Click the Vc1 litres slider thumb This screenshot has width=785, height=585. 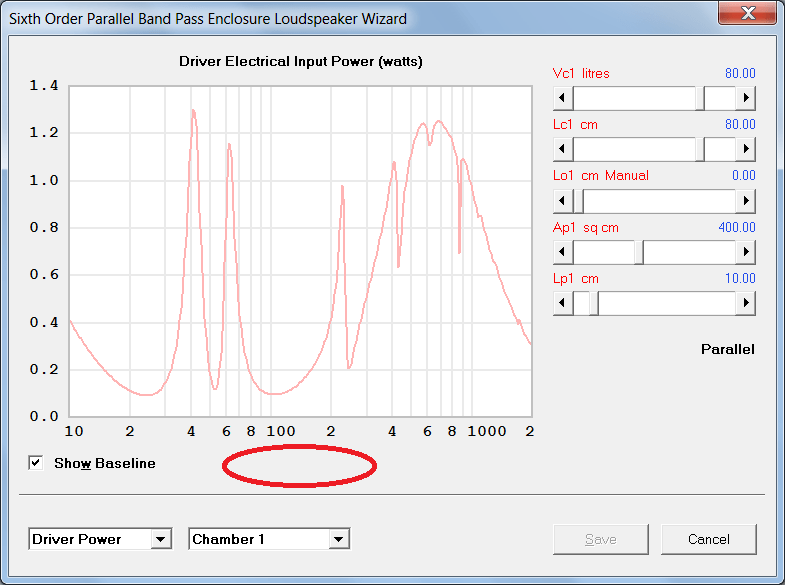(700, 98)
